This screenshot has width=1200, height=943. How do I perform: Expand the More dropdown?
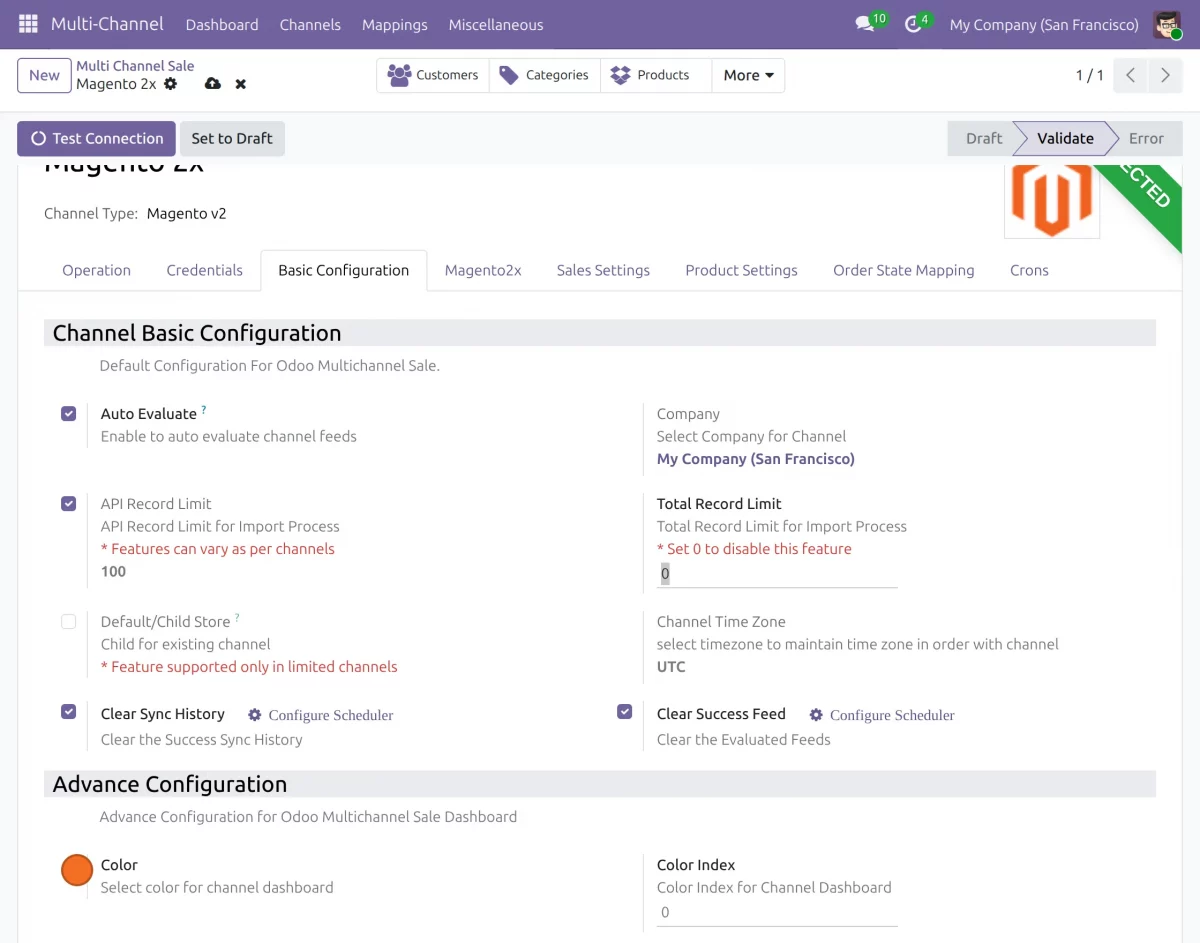click(x=748, y=75)
